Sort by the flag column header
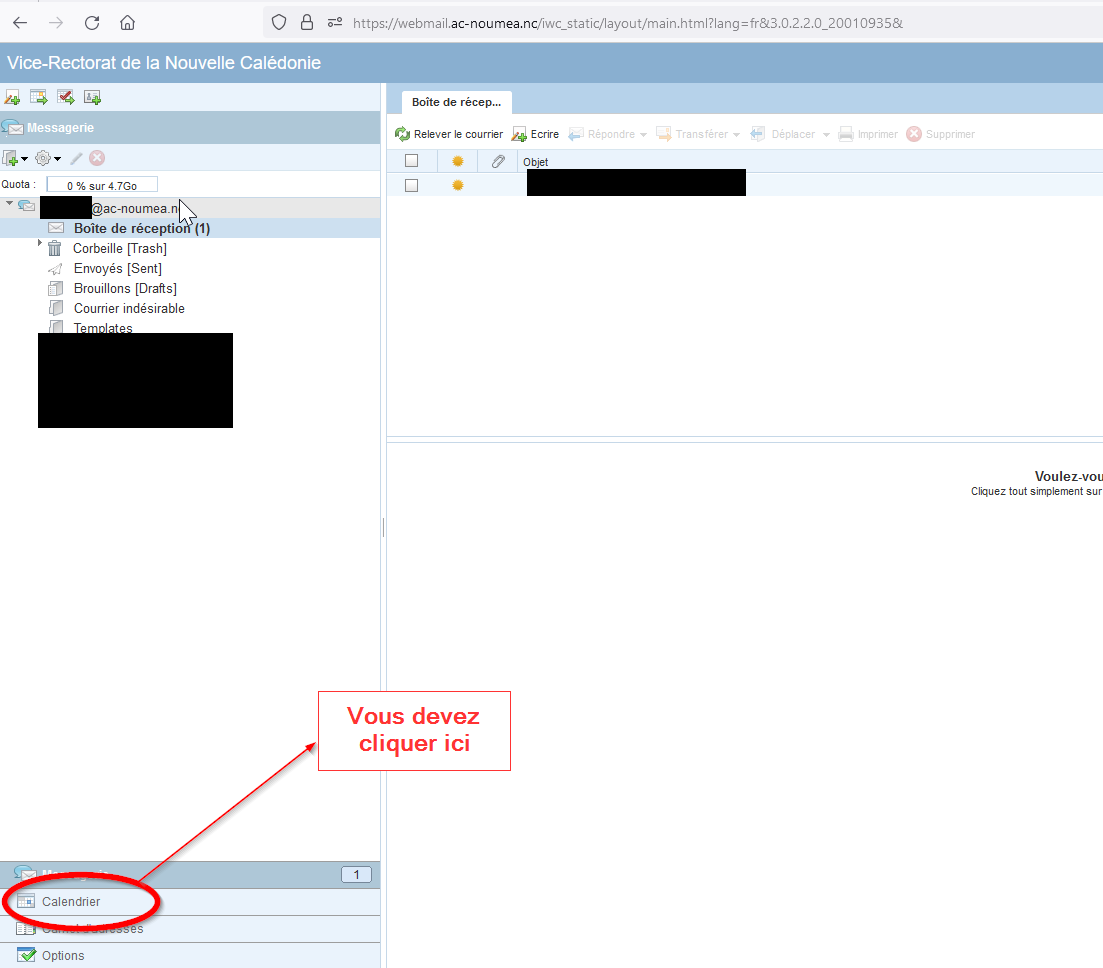 tap(458, 161)
